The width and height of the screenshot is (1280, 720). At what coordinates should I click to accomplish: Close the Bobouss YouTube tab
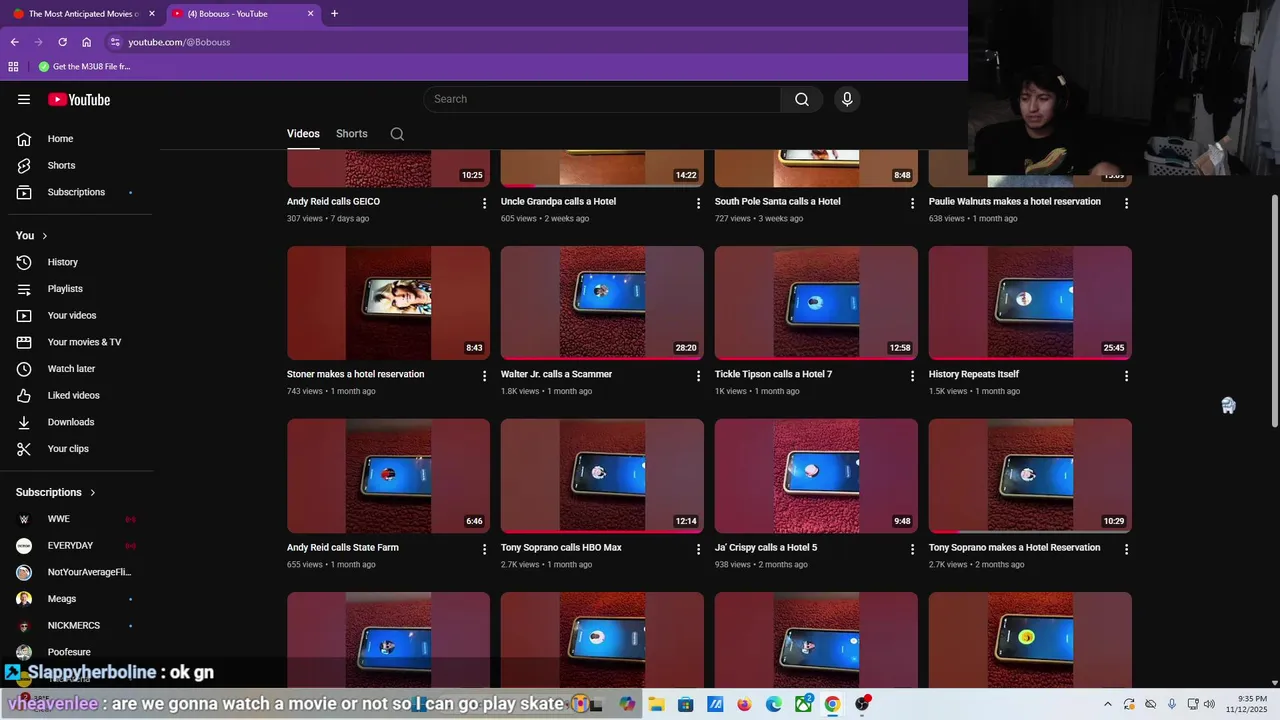pyautogui.click(x=310, y=14)
